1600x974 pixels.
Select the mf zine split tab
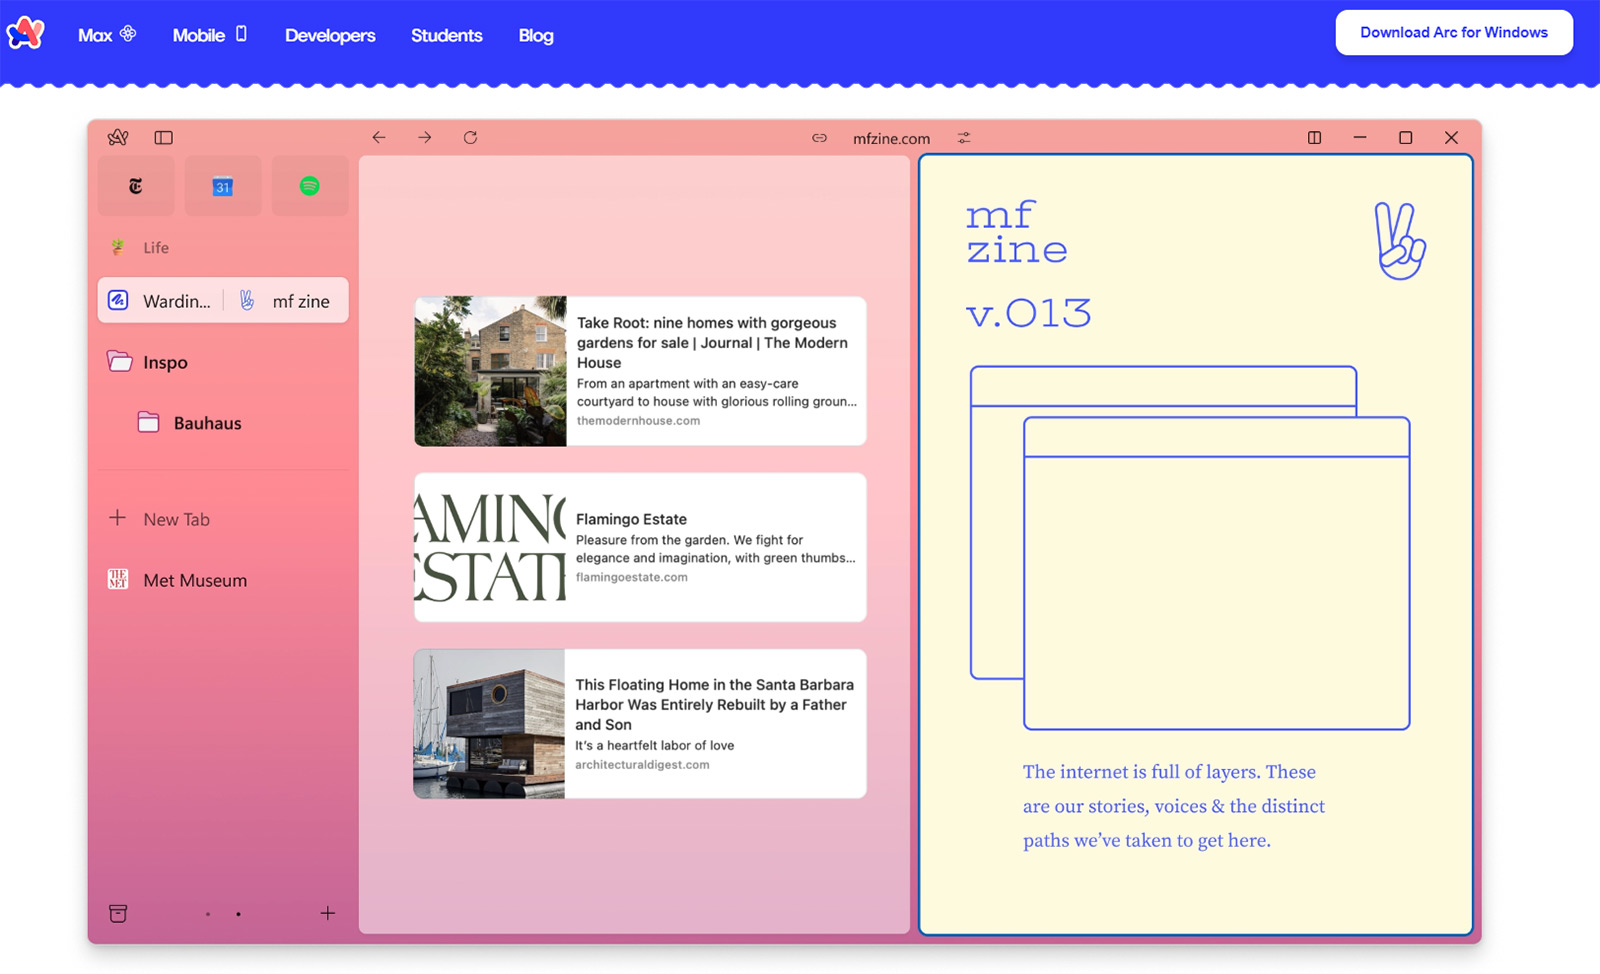pos(288,301)
